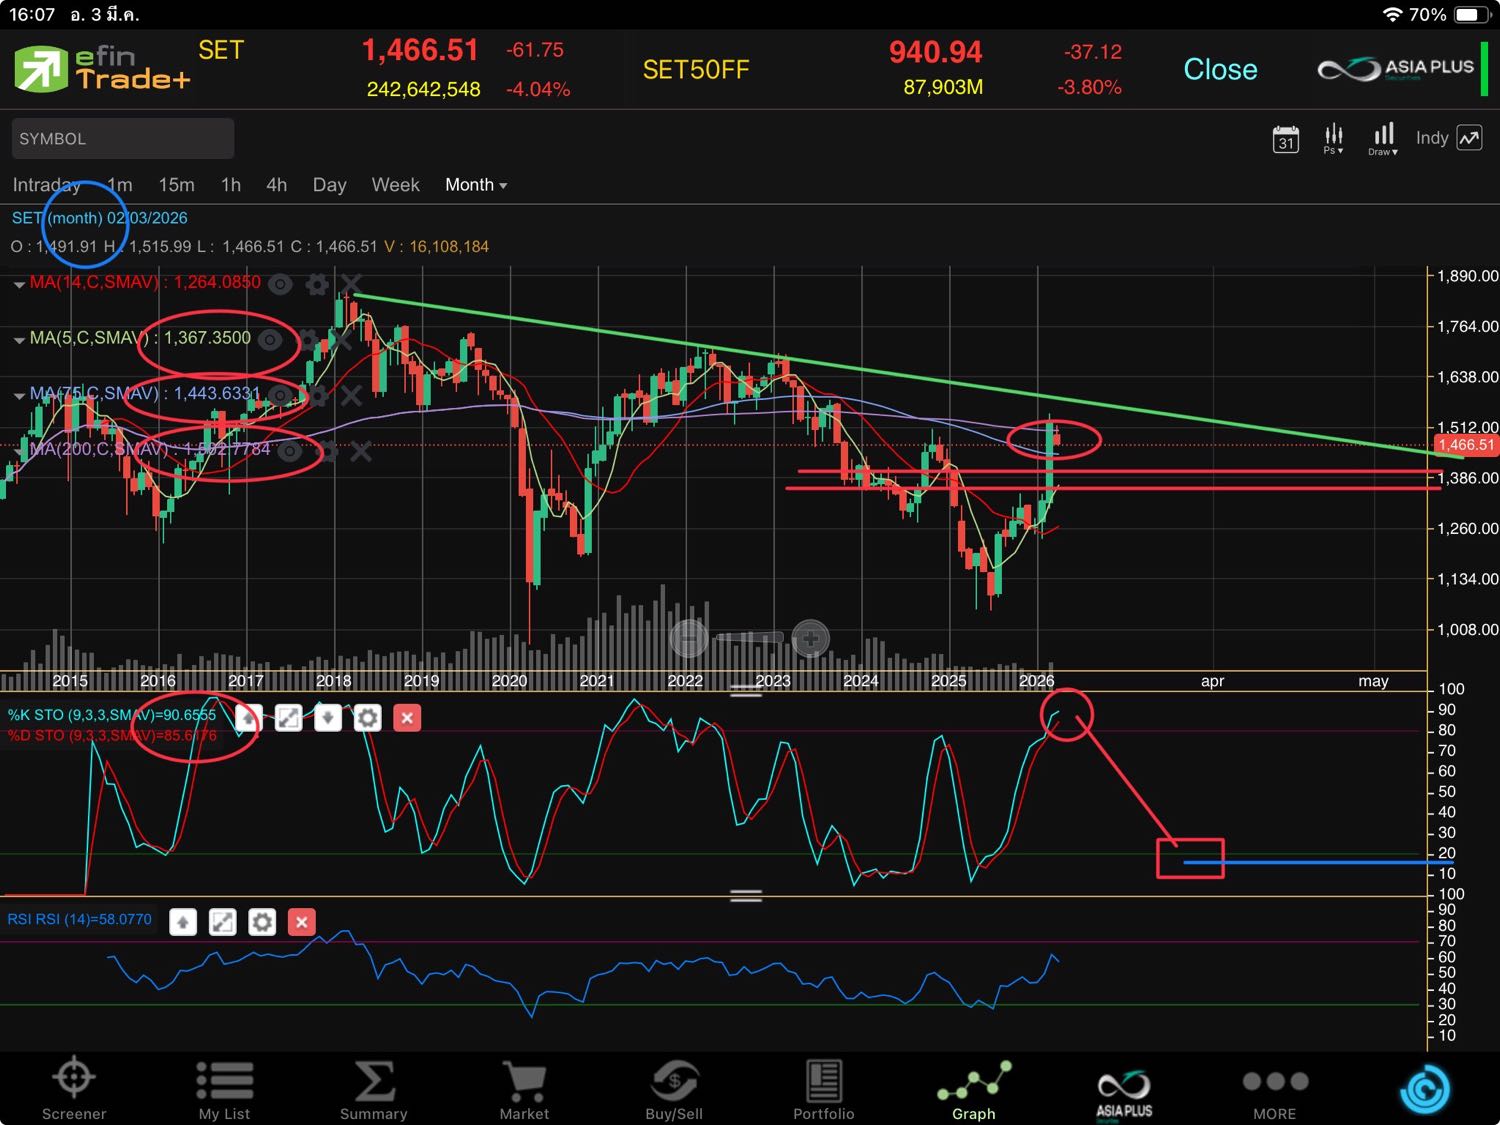
Task: Toggle visibility of MA(75,C,SMAV) line
Action: pyautogui.click(x=280, y=396)
